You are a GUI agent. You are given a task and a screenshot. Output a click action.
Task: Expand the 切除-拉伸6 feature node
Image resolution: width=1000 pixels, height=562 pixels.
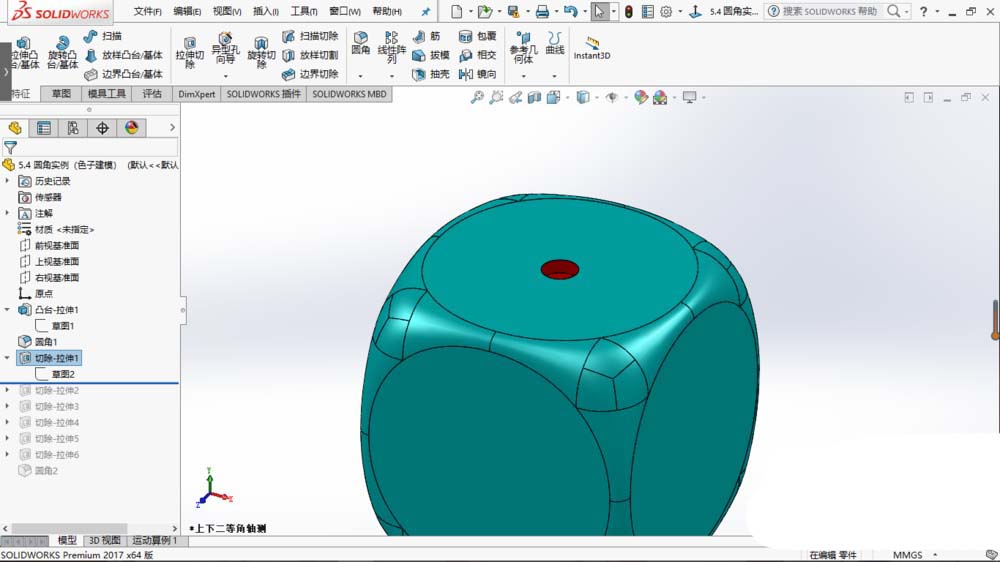click(8, 454)
